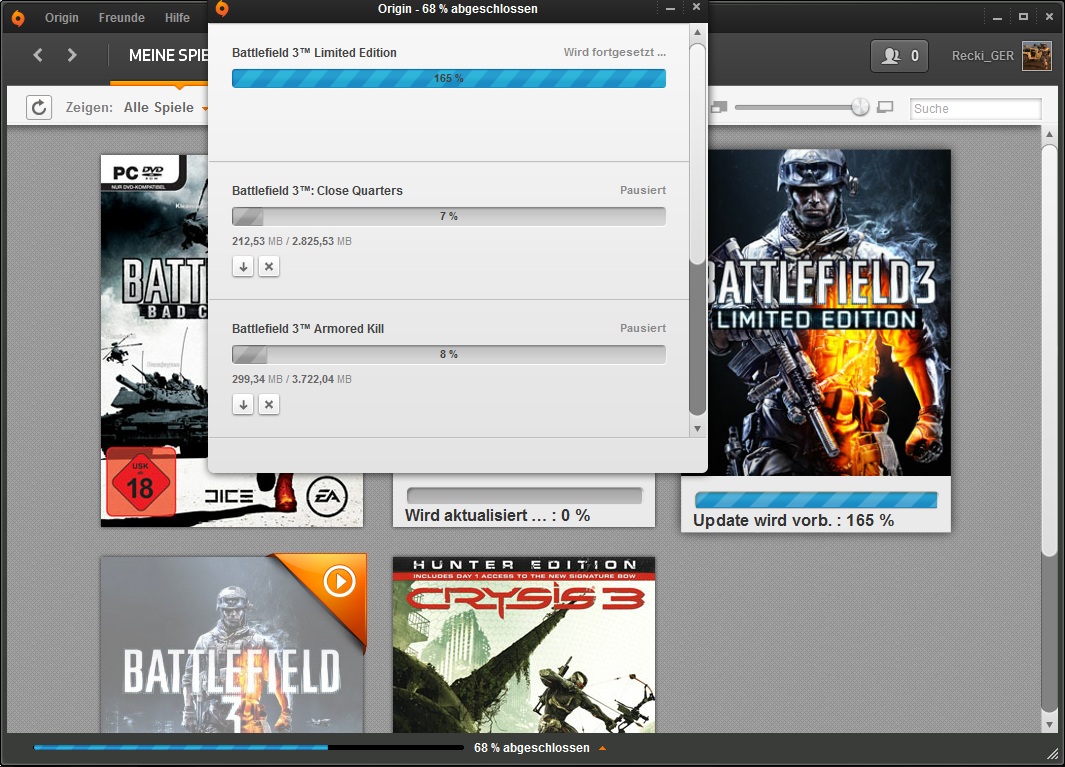The image size is (1065, 767).
Task: Minimize the main Origin window
Action: 997,18
